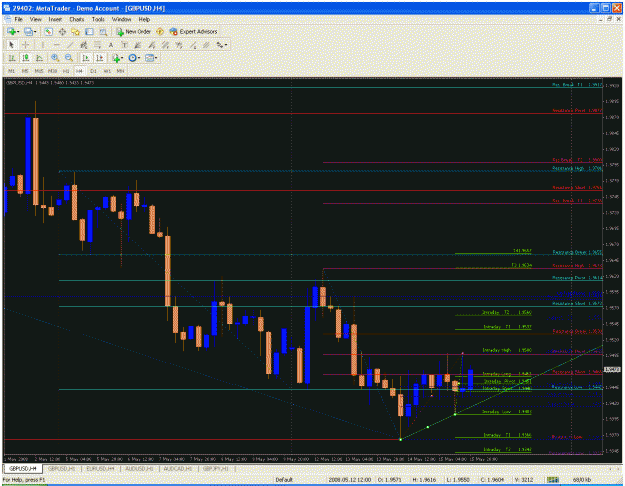Select the Crosshair tool
This screenshot has height=486, width=625.
pyautogui.click(x=26, y=45)
